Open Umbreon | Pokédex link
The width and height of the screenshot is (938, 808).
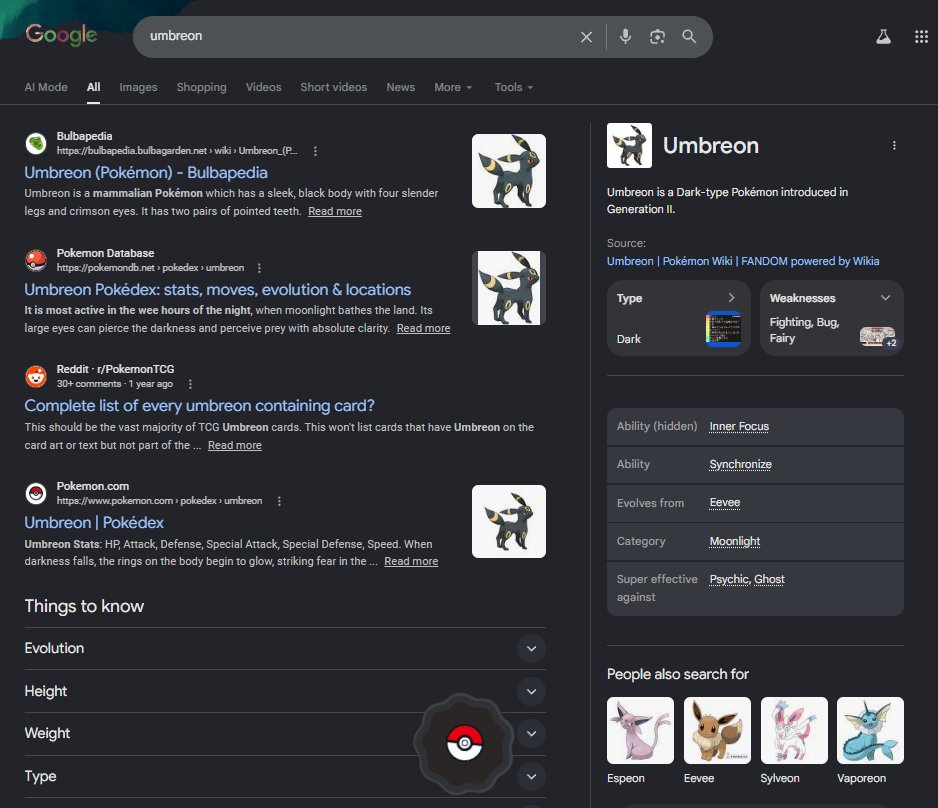coord(94,523)
